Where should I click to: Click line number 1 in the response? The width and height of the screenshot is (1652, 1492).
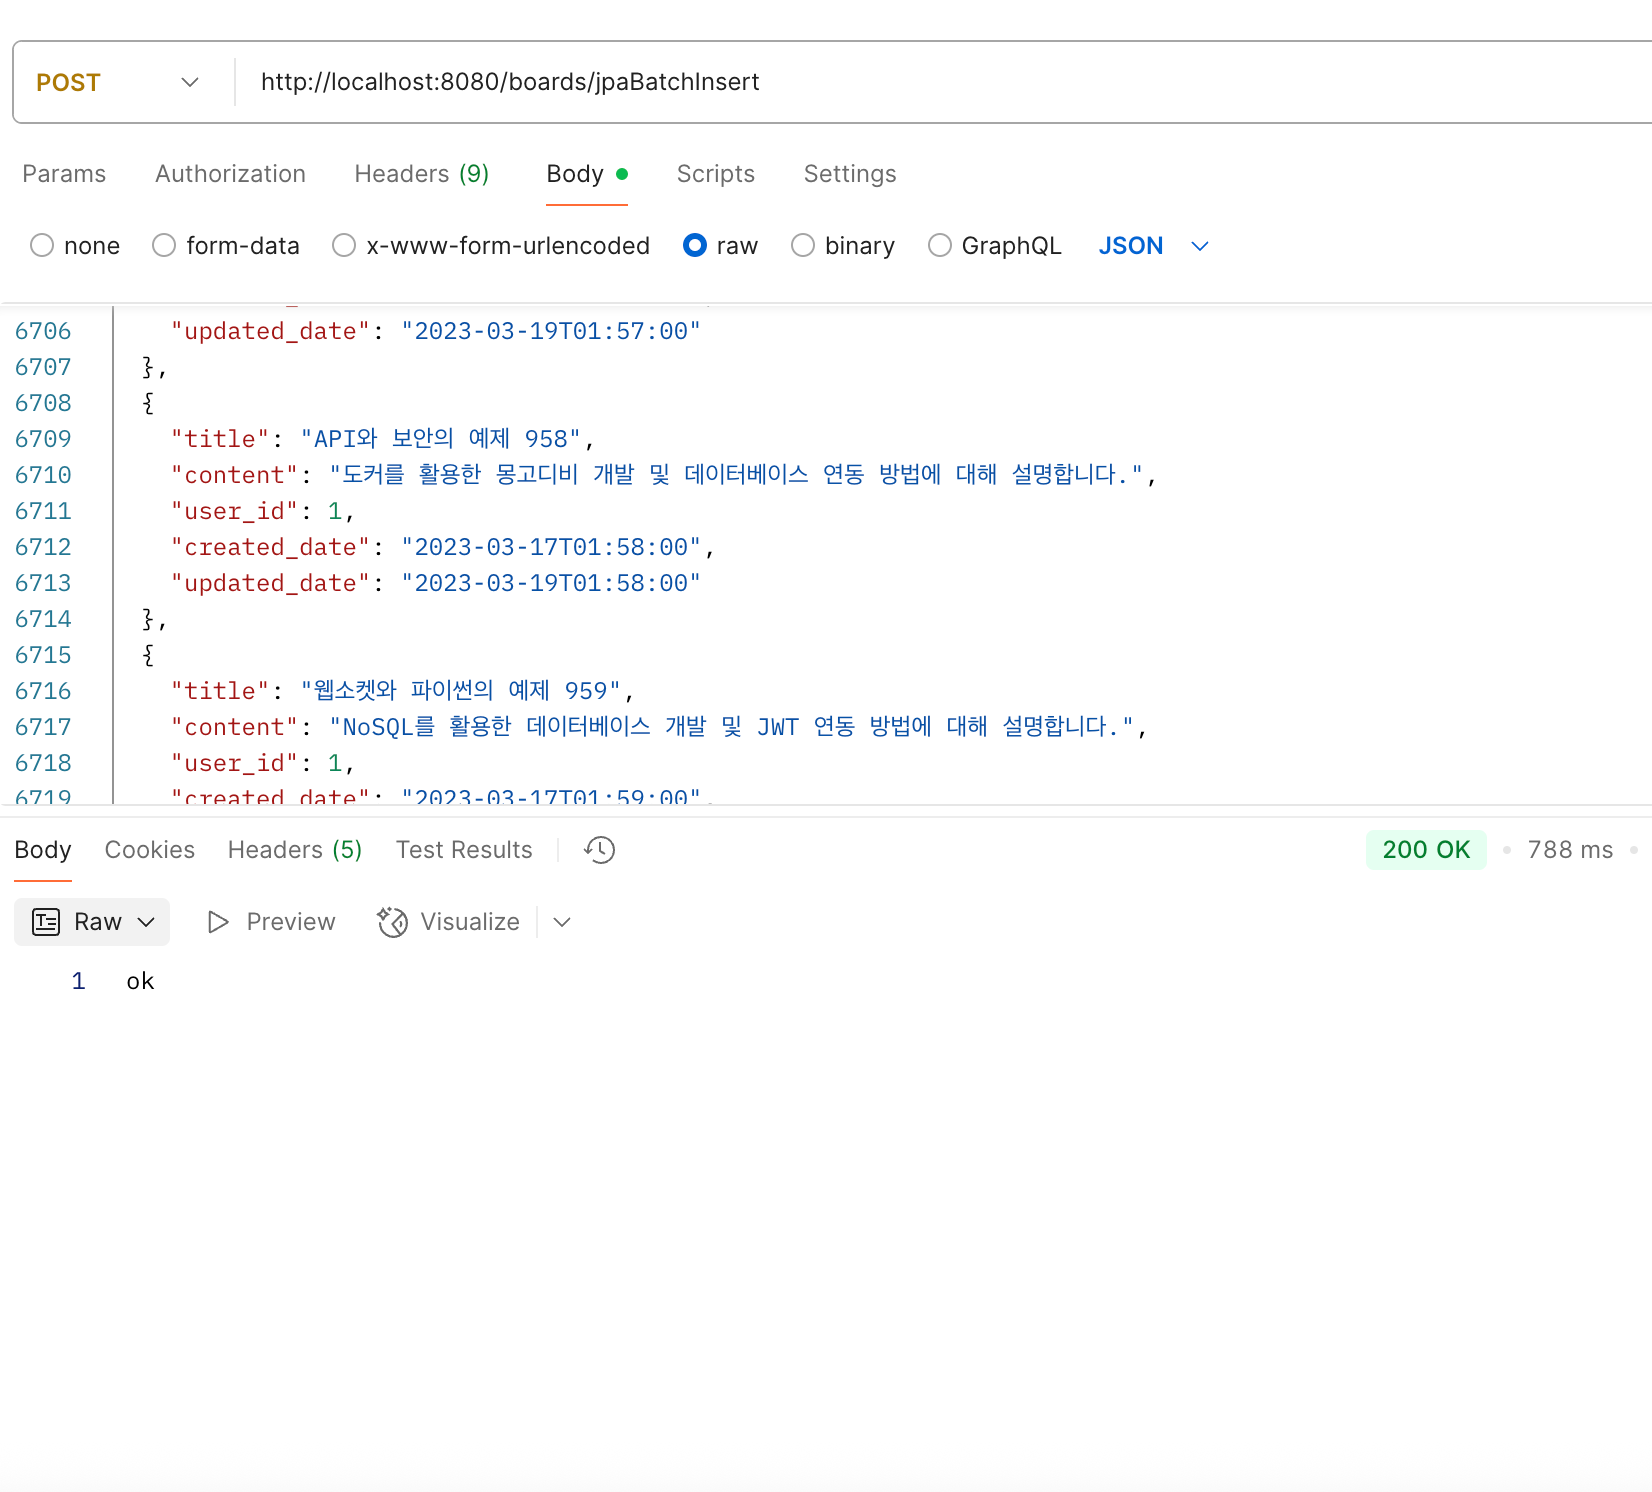[78, 981]
